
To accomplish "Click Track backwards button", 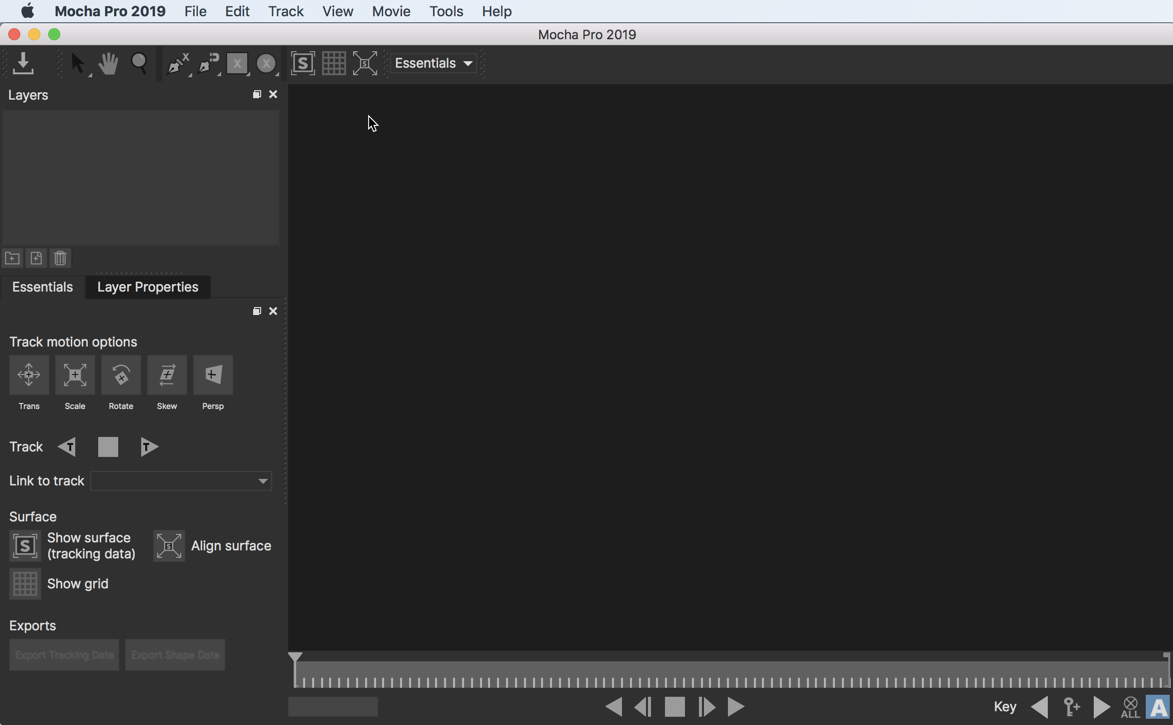I will click(x=67, y=447).
